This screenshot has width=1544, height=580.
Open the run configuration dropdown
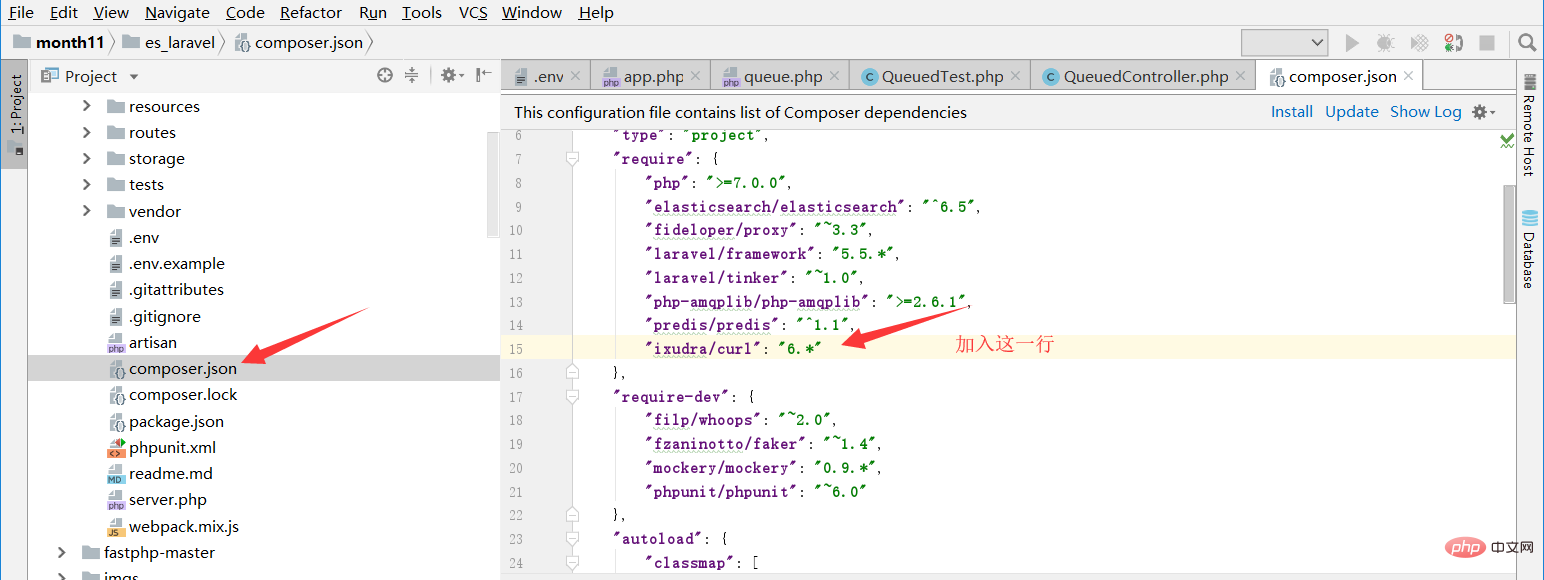coord(1284,43)
